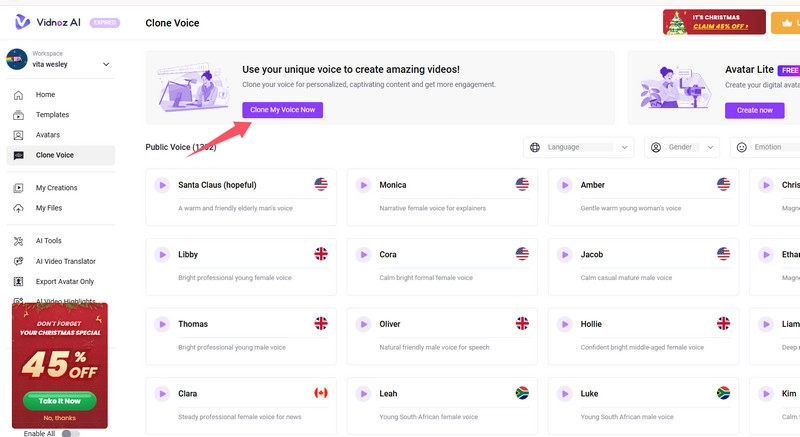Viewport: 800px width, 437px height.
Task: Play the Santa Claus (hopeful) voice preview
Action: [161, 185]
